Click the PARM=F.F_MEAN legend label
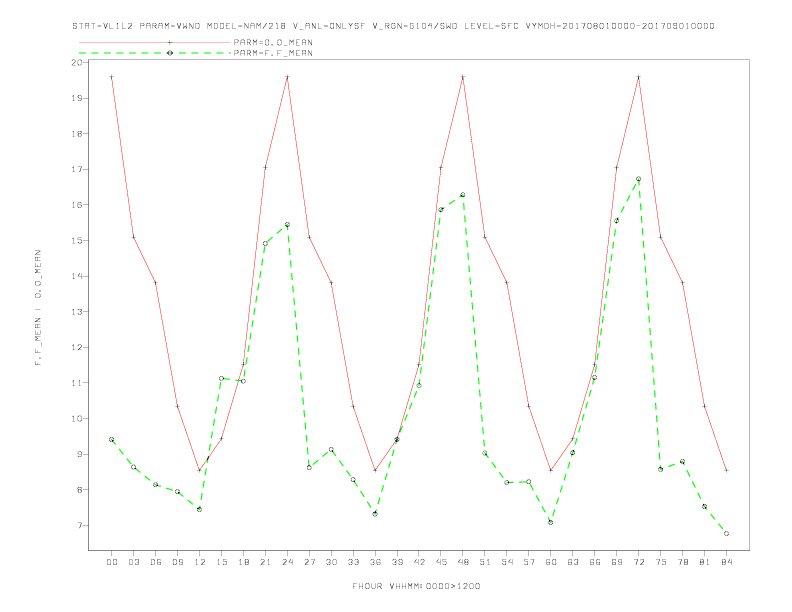Image resolution: width=792 pixels, height=612 pixels. pyautogui.click(x=273, y=53)
